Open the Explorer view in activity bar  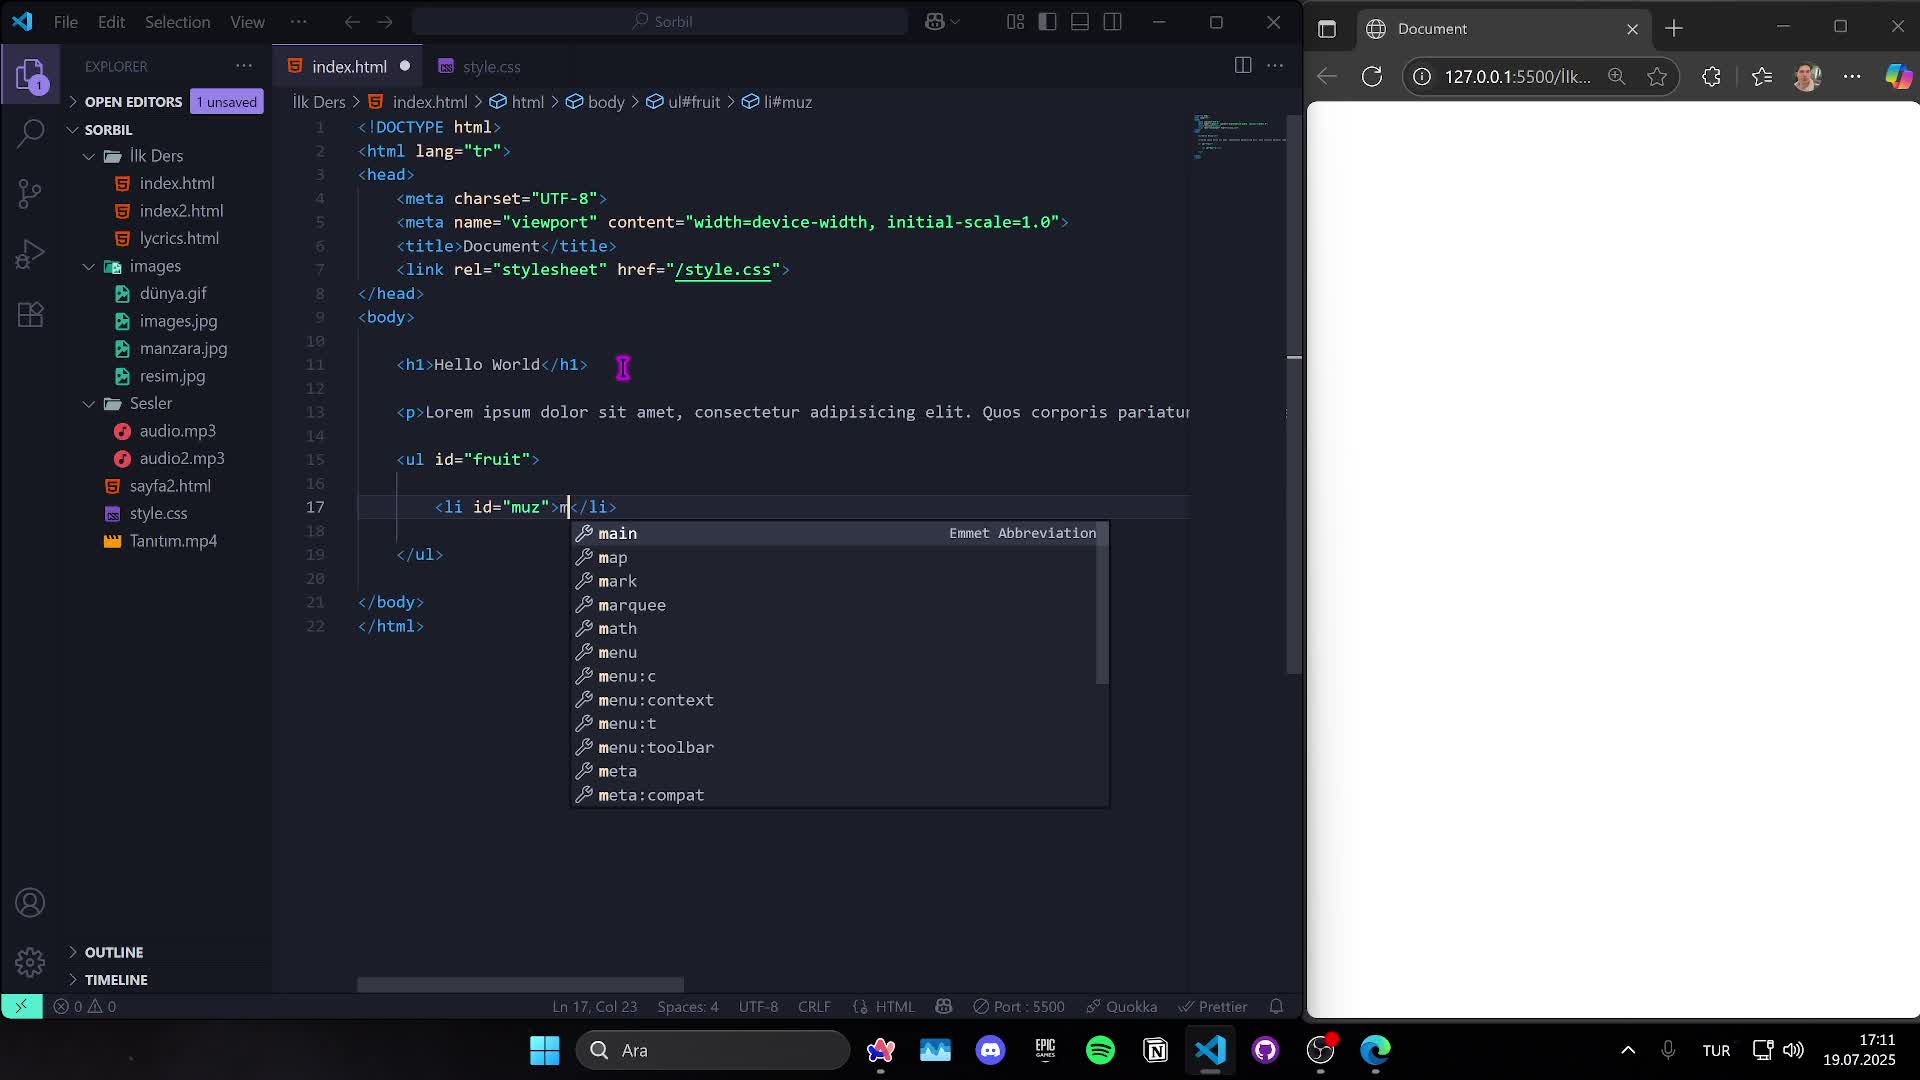click(x=30, y=76)
